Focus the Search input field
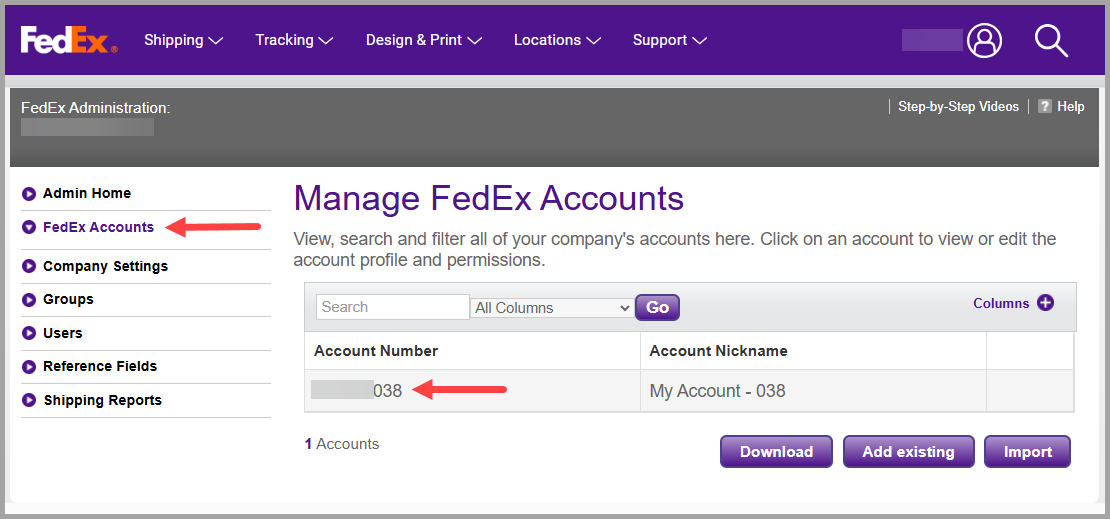 393,307
